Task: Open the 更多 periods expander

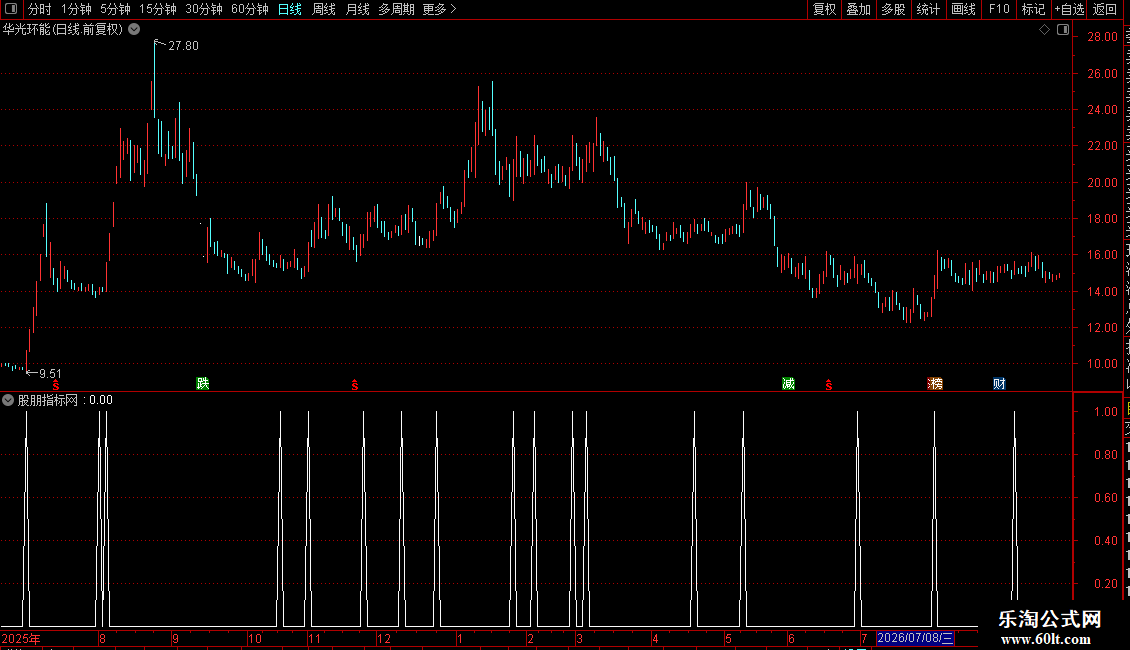Action: click(439, 9)
